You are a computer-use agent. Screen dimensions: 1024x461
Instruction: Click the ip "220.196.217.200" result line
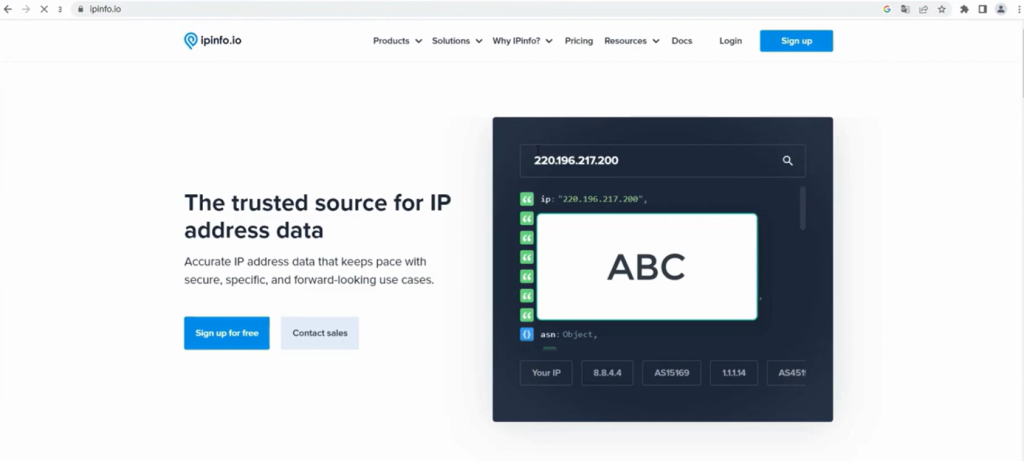click(x=594, y=199)
